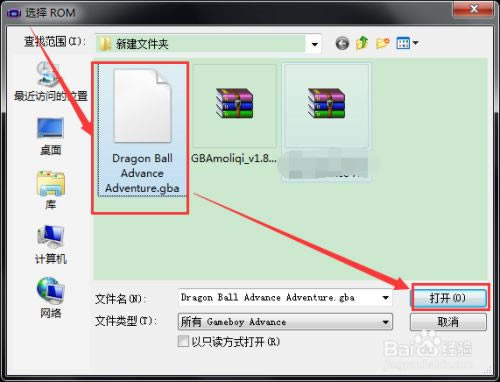The width and height of the screenshot is (500, 382).
Task: Expand the file name dropdown arrow
Action: [x=386, y=297]
